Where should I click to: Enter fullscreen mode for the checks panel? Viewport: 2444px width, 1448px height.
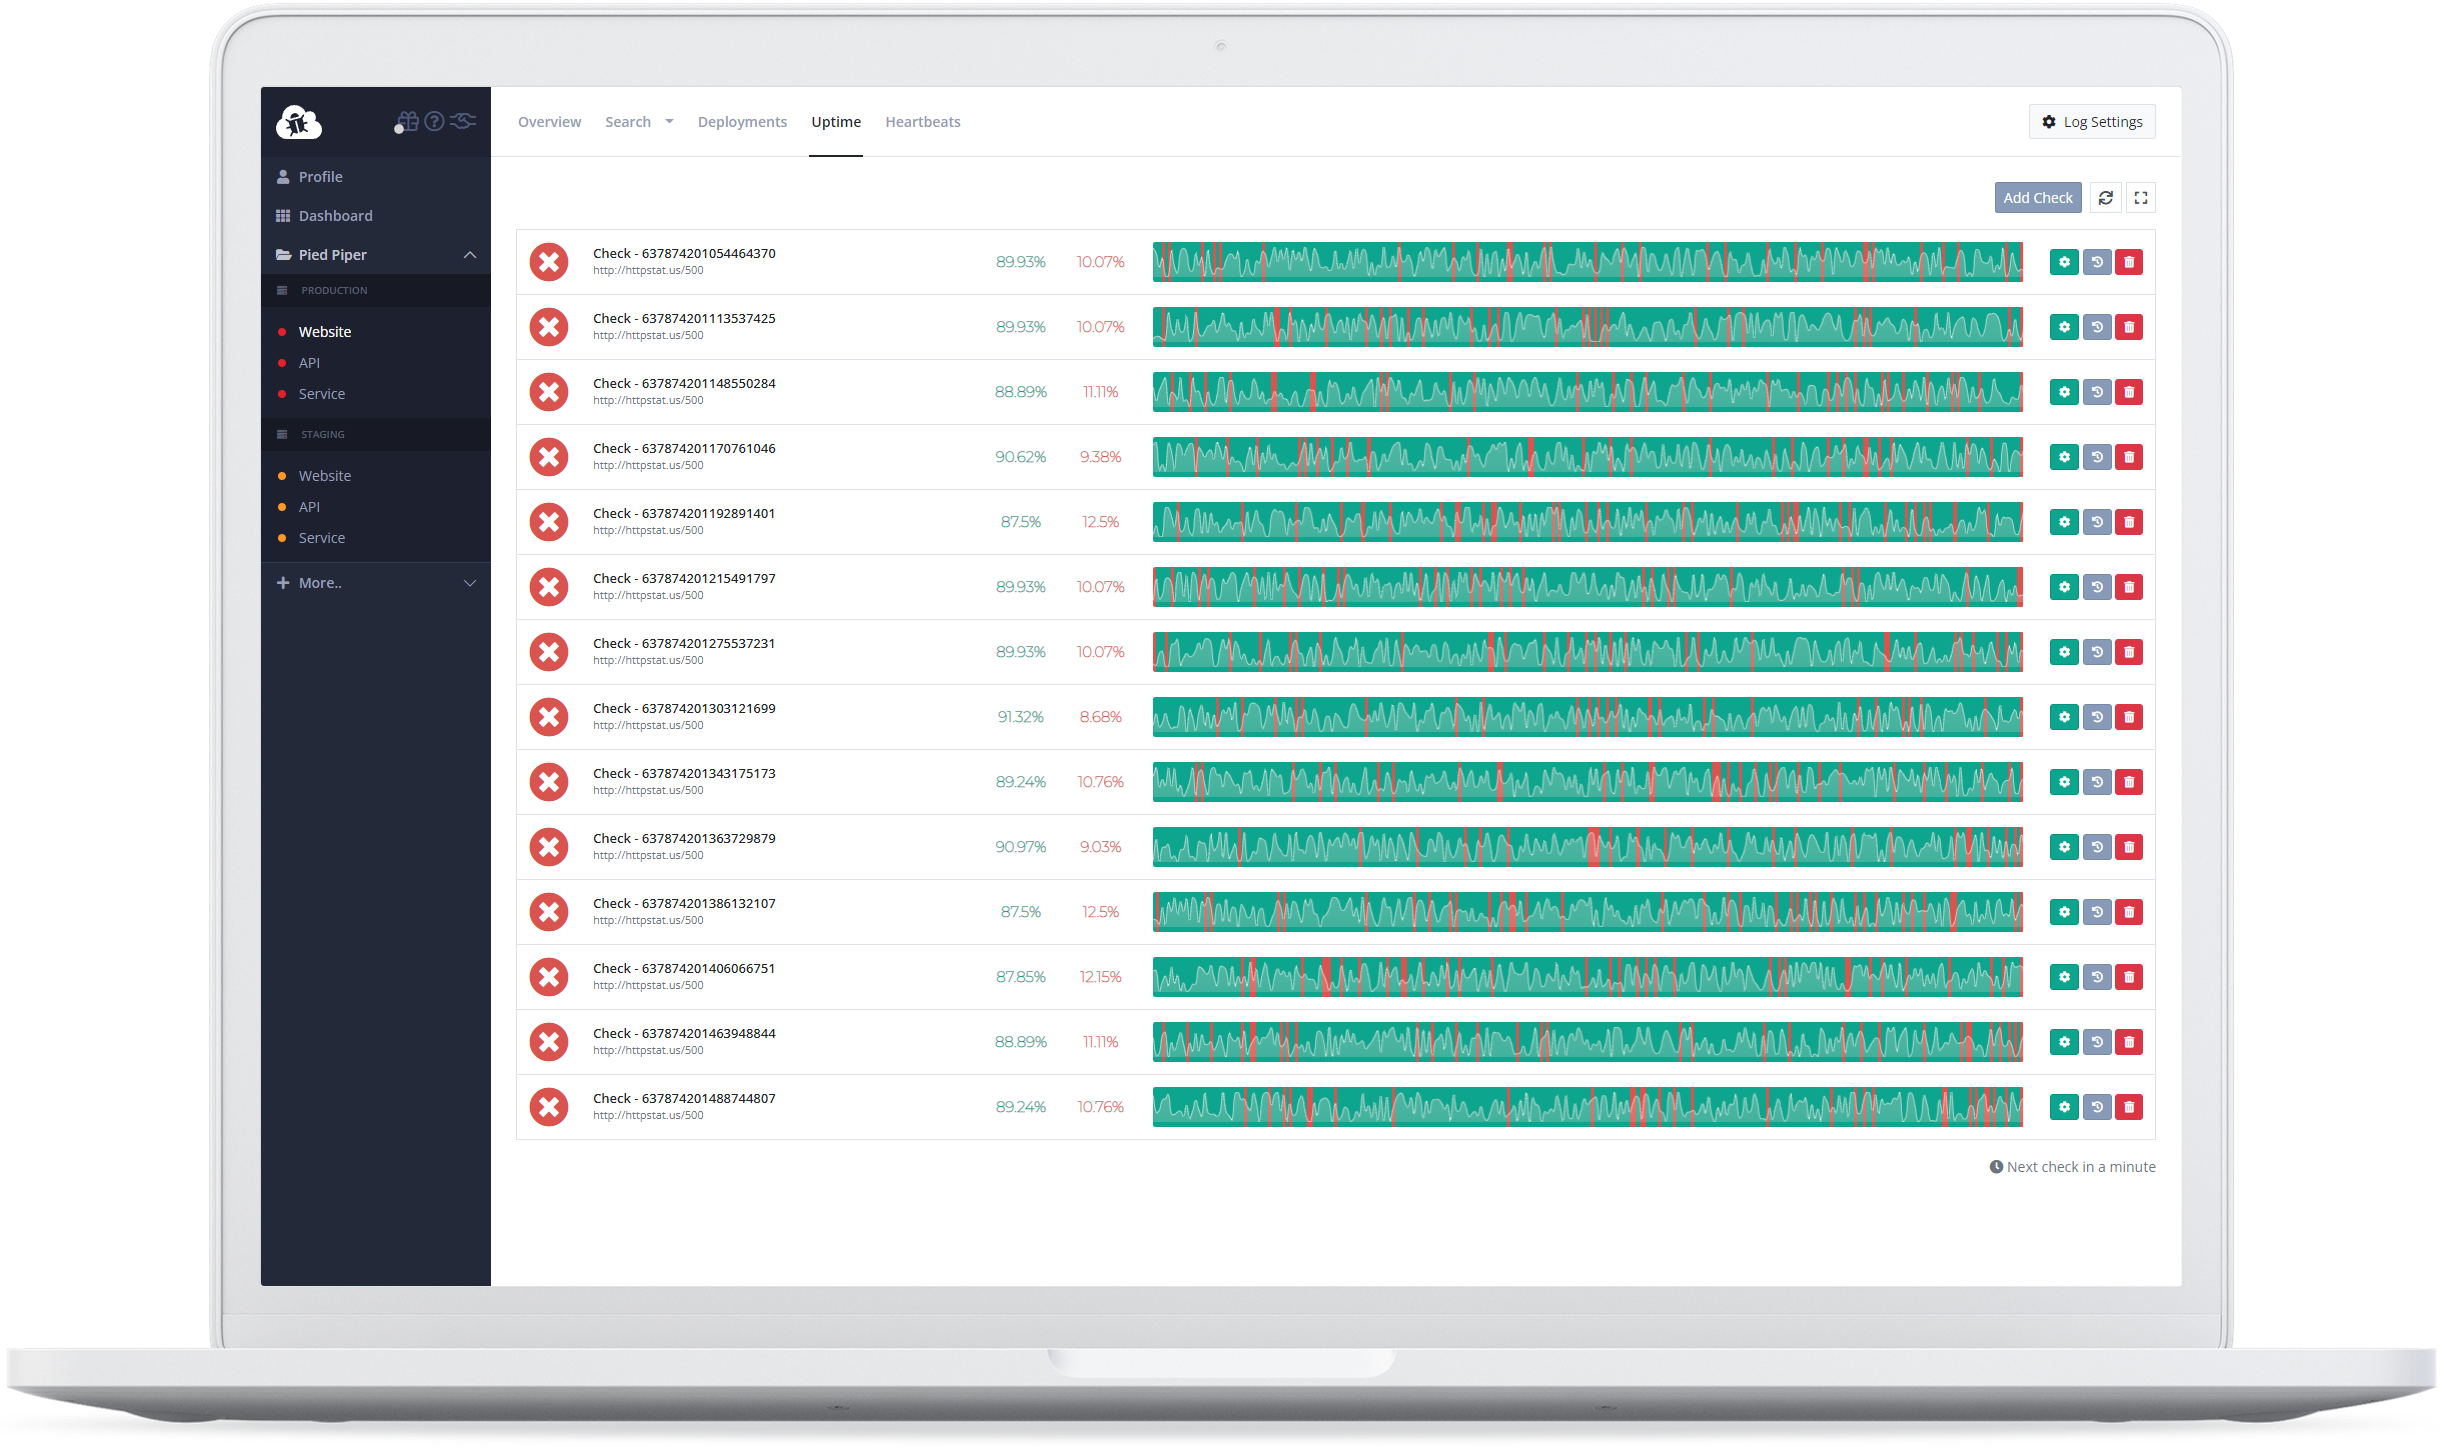tap(2140, 197)
